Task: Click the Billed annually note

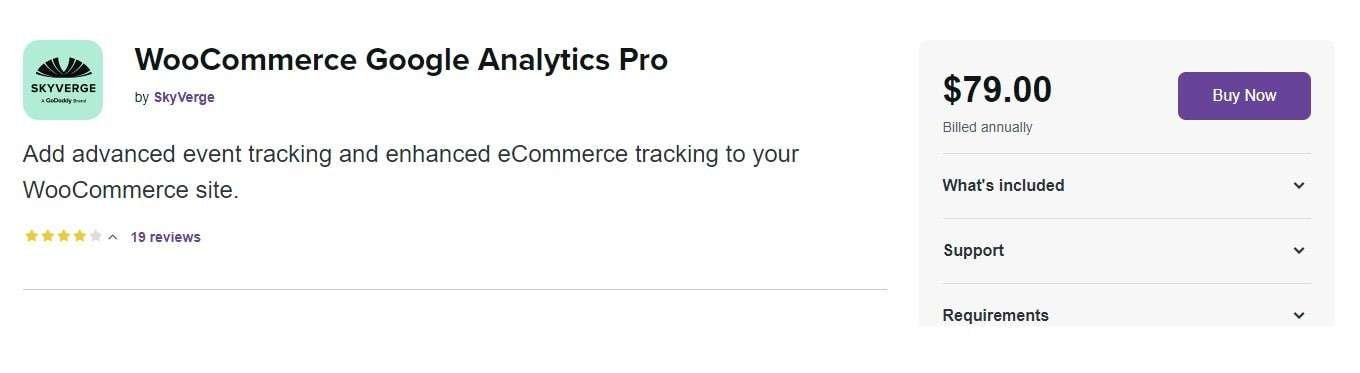Action: click(988, 128)
